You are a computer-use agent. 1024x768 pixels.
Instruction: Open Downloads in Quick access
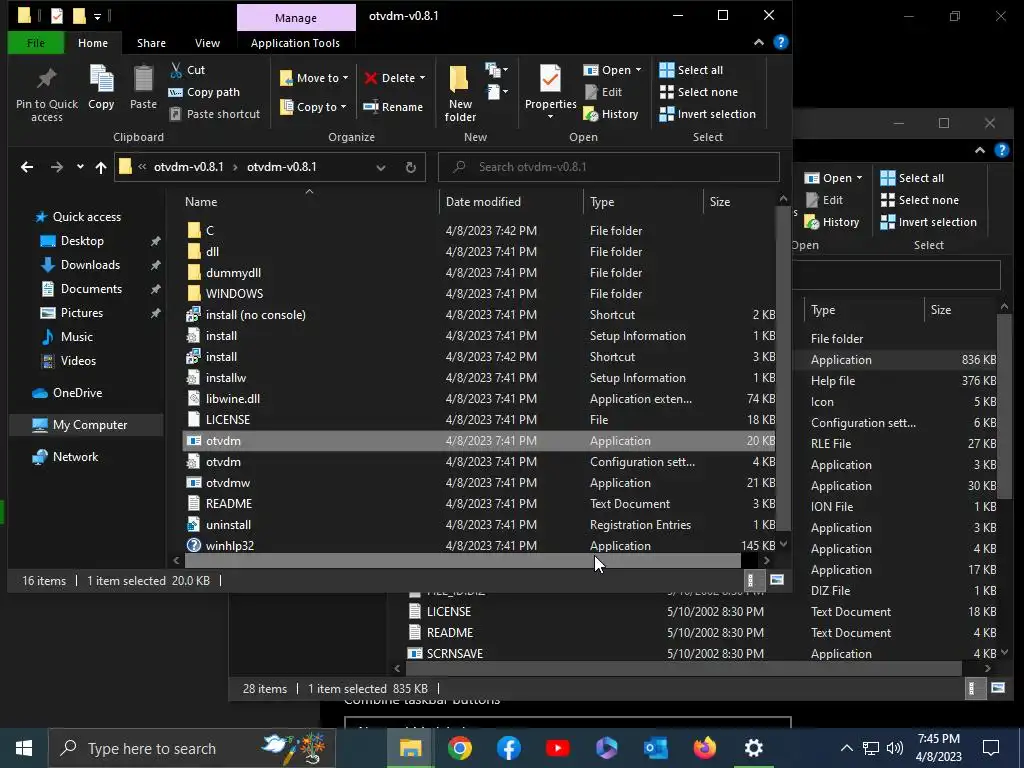pyautogui.click(x=91, y=264)
